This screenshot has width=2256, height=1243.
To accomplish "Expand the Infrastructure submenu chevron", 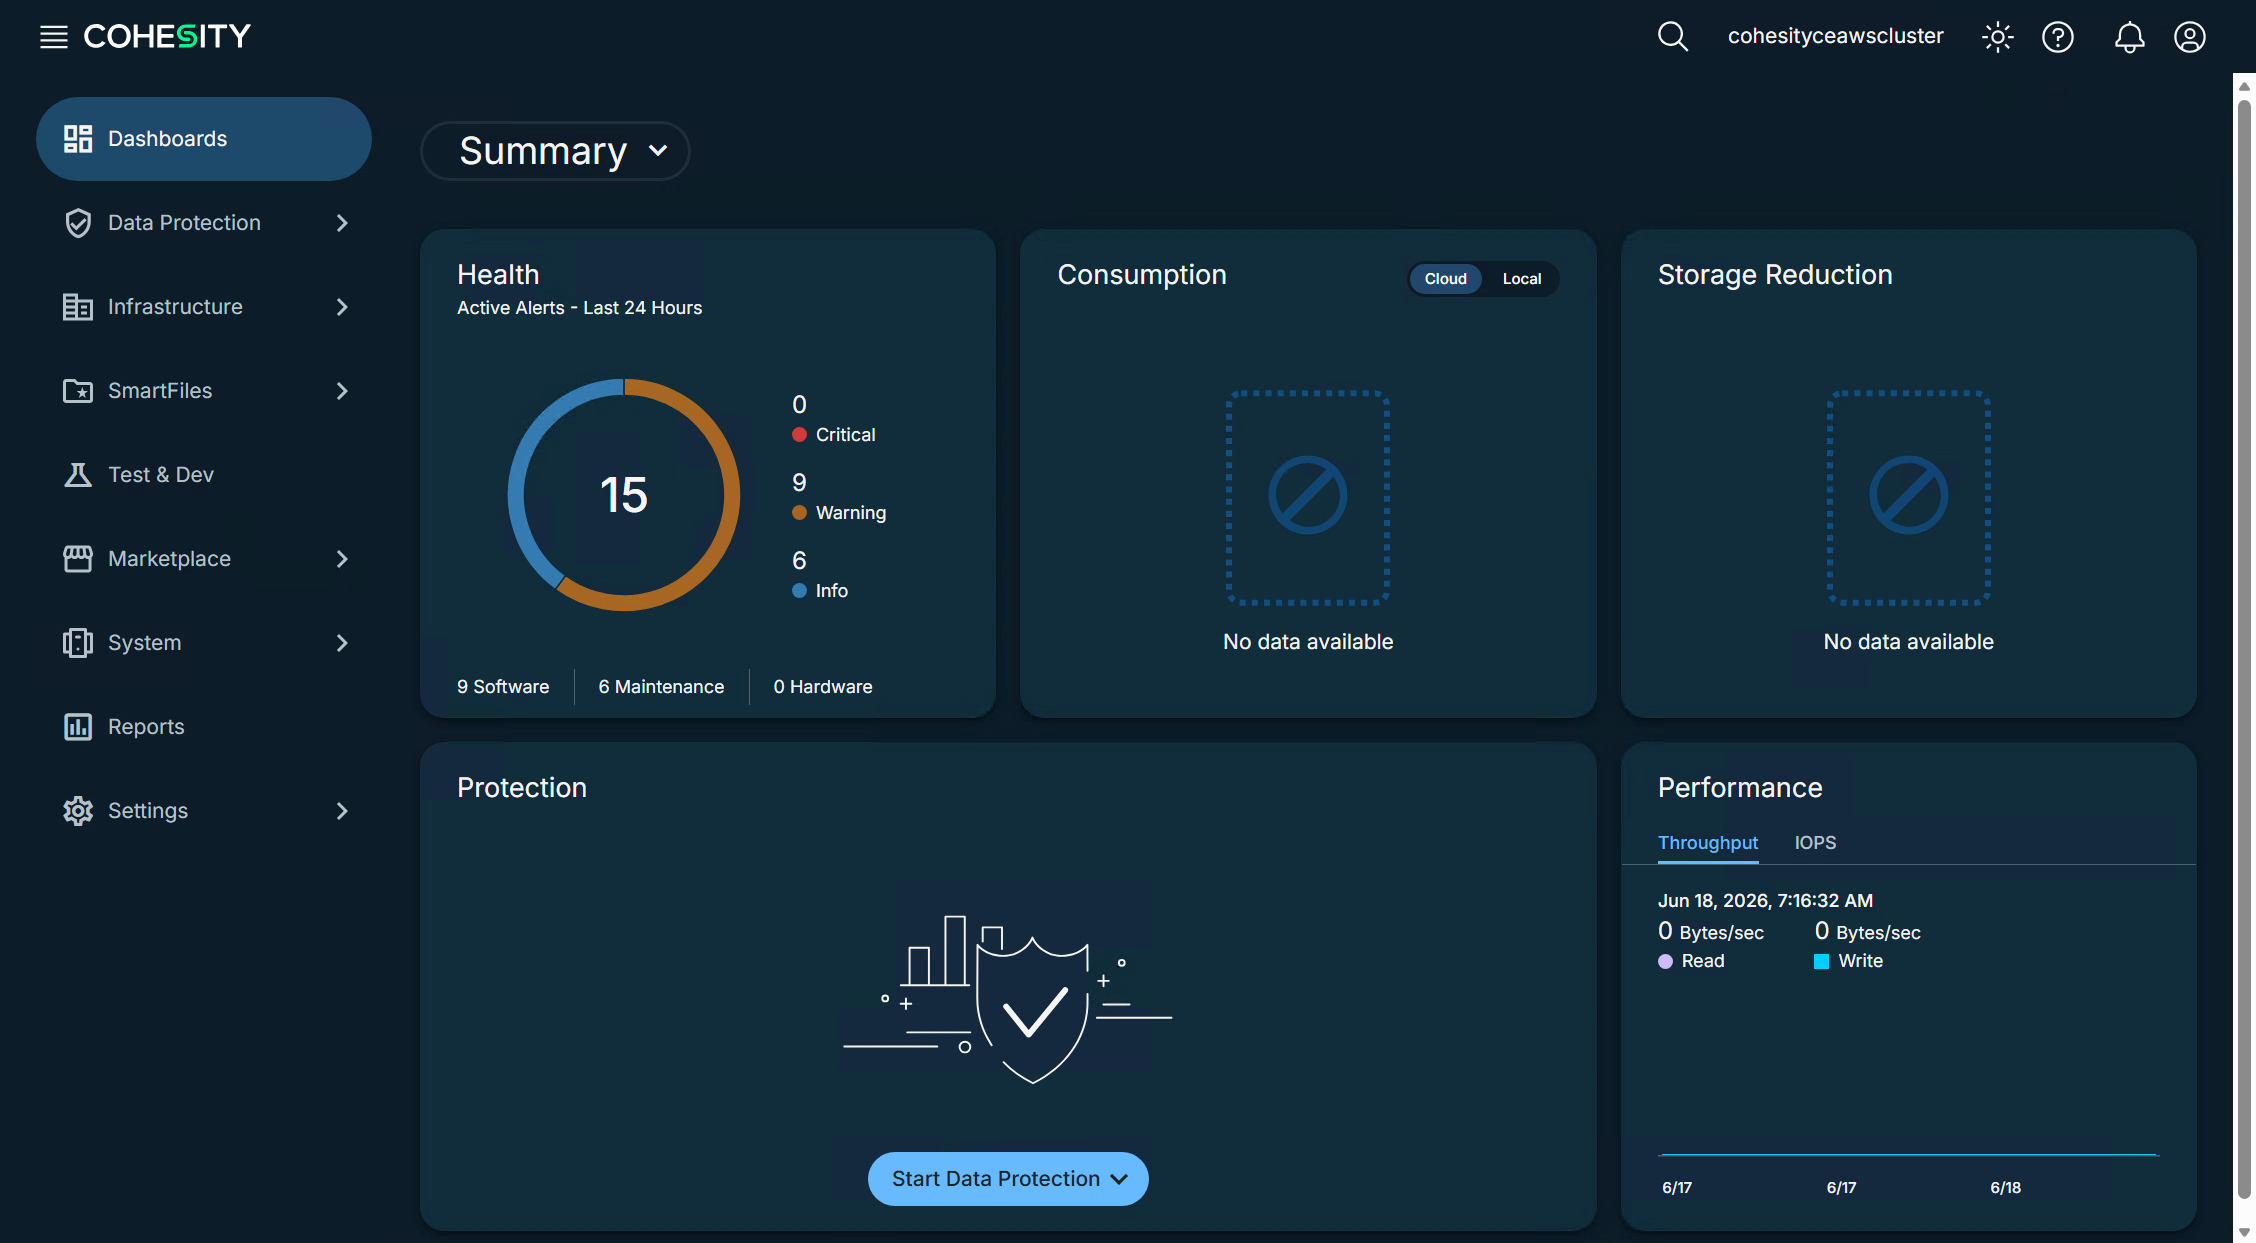I will coord(342,307).
